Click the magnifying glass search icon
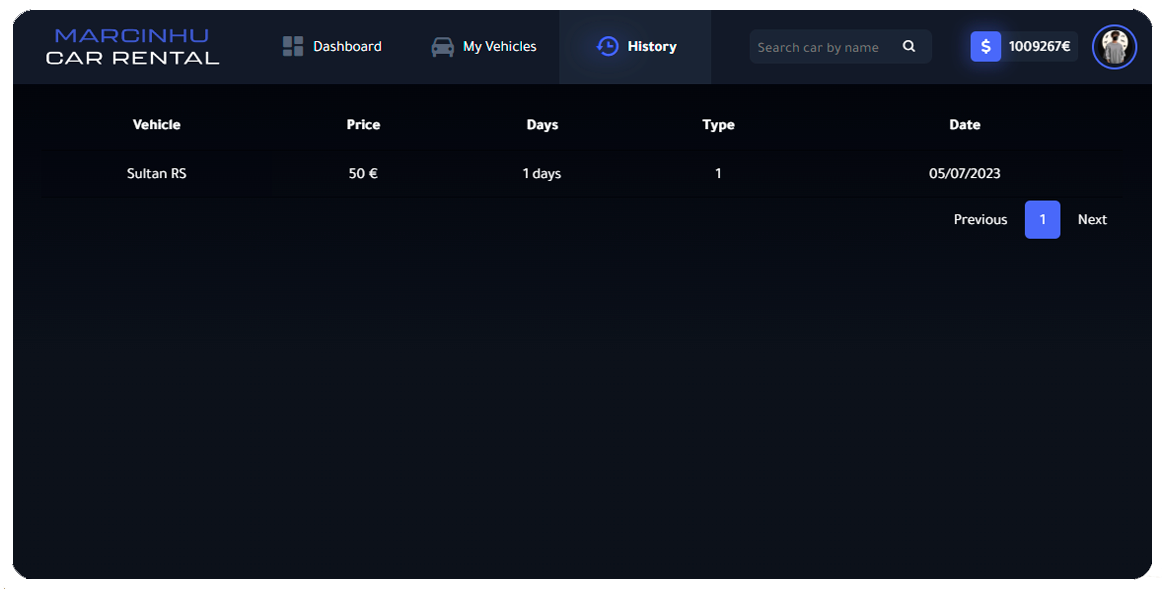The image size is (1162, 589). (x=909, y=46)
